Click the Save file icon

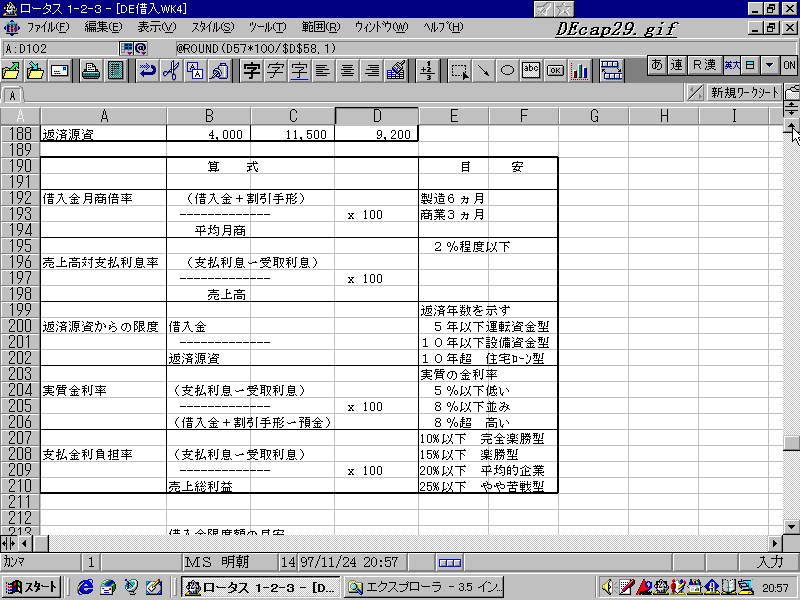click(x=35, y=70)
